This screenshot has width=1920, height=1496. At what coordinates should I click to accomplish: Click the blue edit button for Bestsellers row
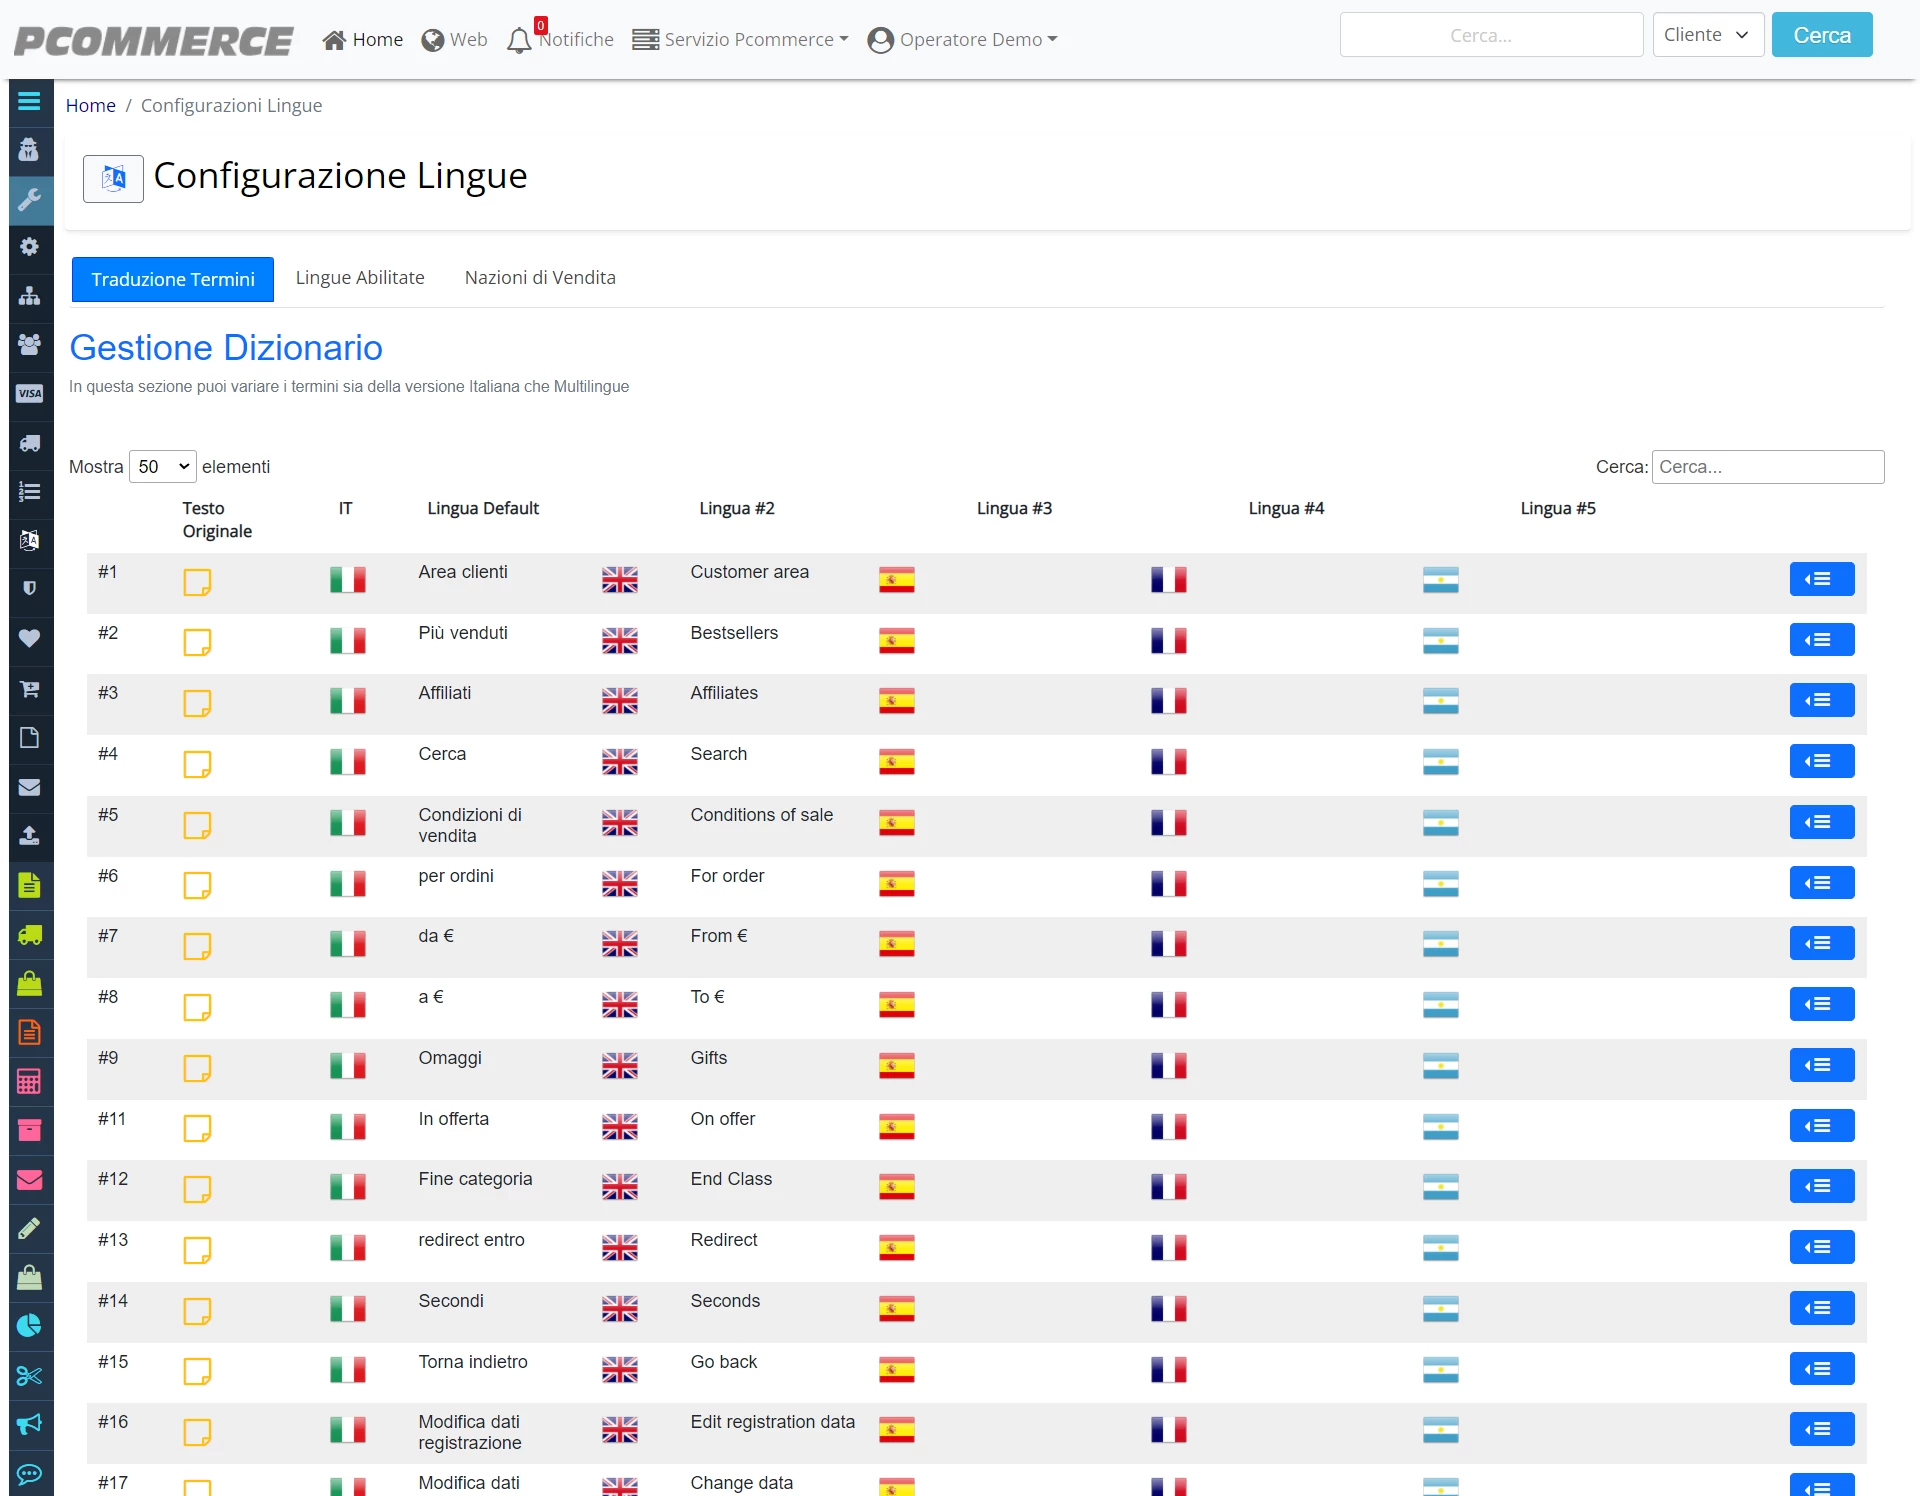click(1822, 640)
